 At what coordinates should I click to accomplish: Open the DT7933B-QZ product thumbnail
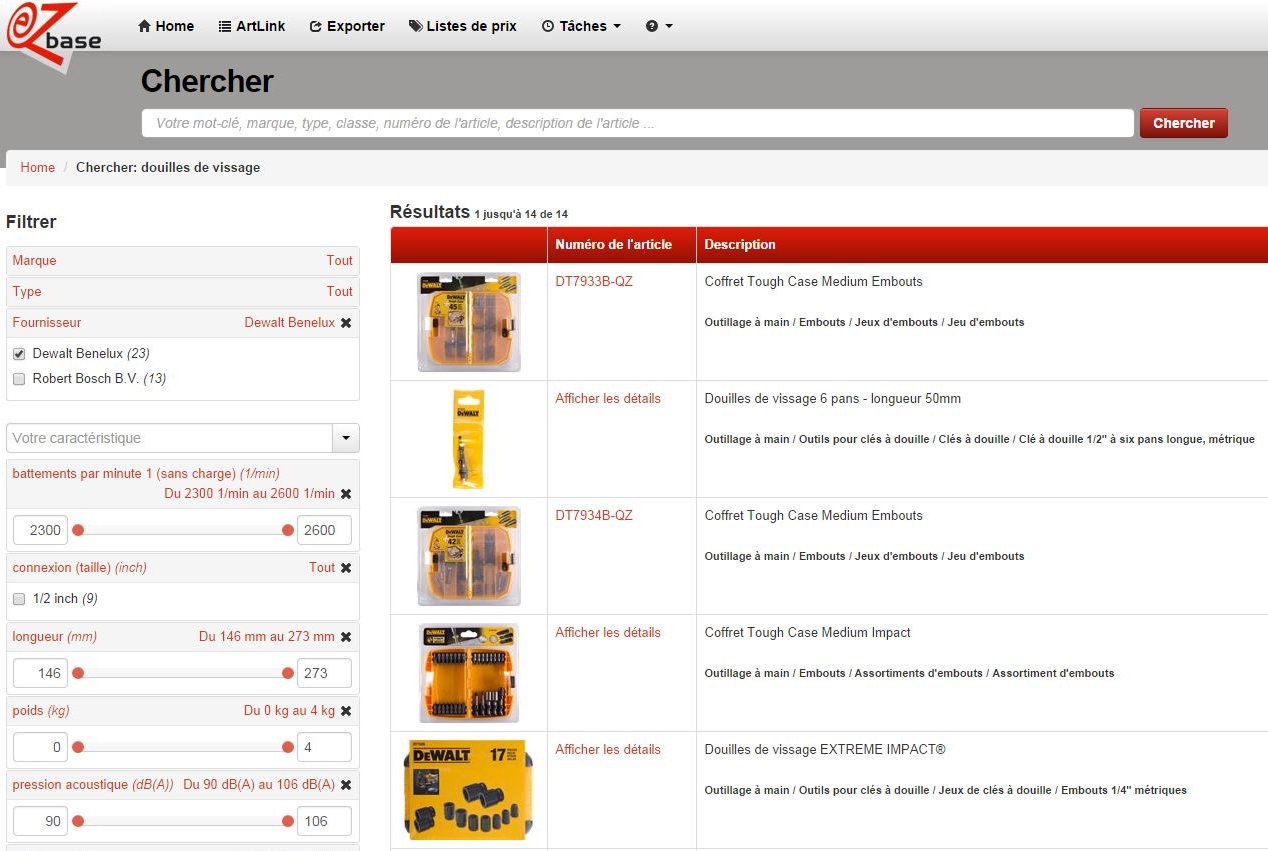pos(469,322)
